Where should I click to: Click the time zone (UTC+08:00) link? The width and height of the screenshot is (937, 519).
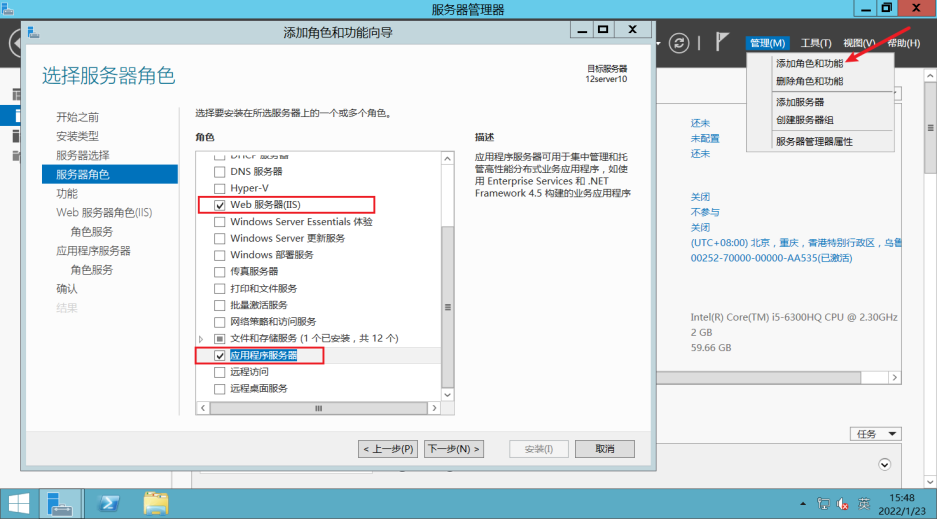[x=796, y=243]
